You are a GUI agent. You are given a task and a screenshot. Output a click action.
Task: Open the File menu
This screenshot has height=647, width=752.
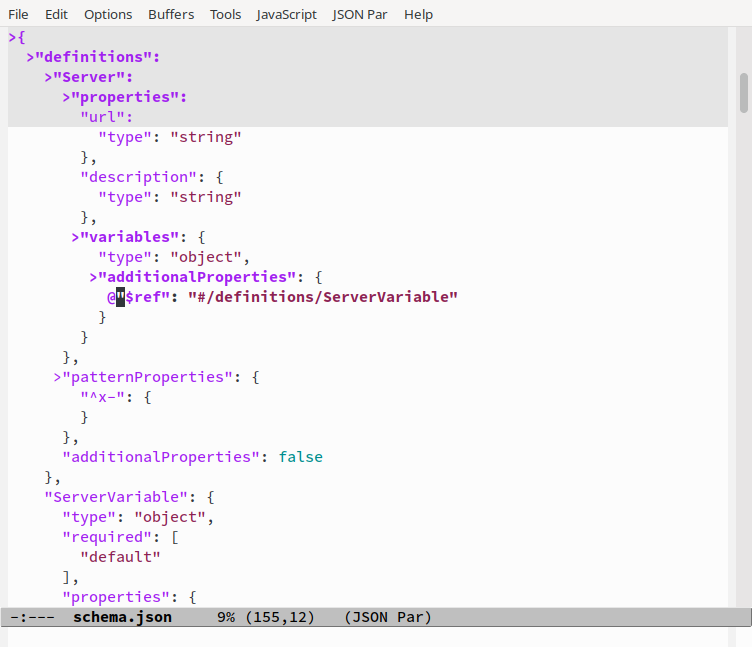point(18,14)
